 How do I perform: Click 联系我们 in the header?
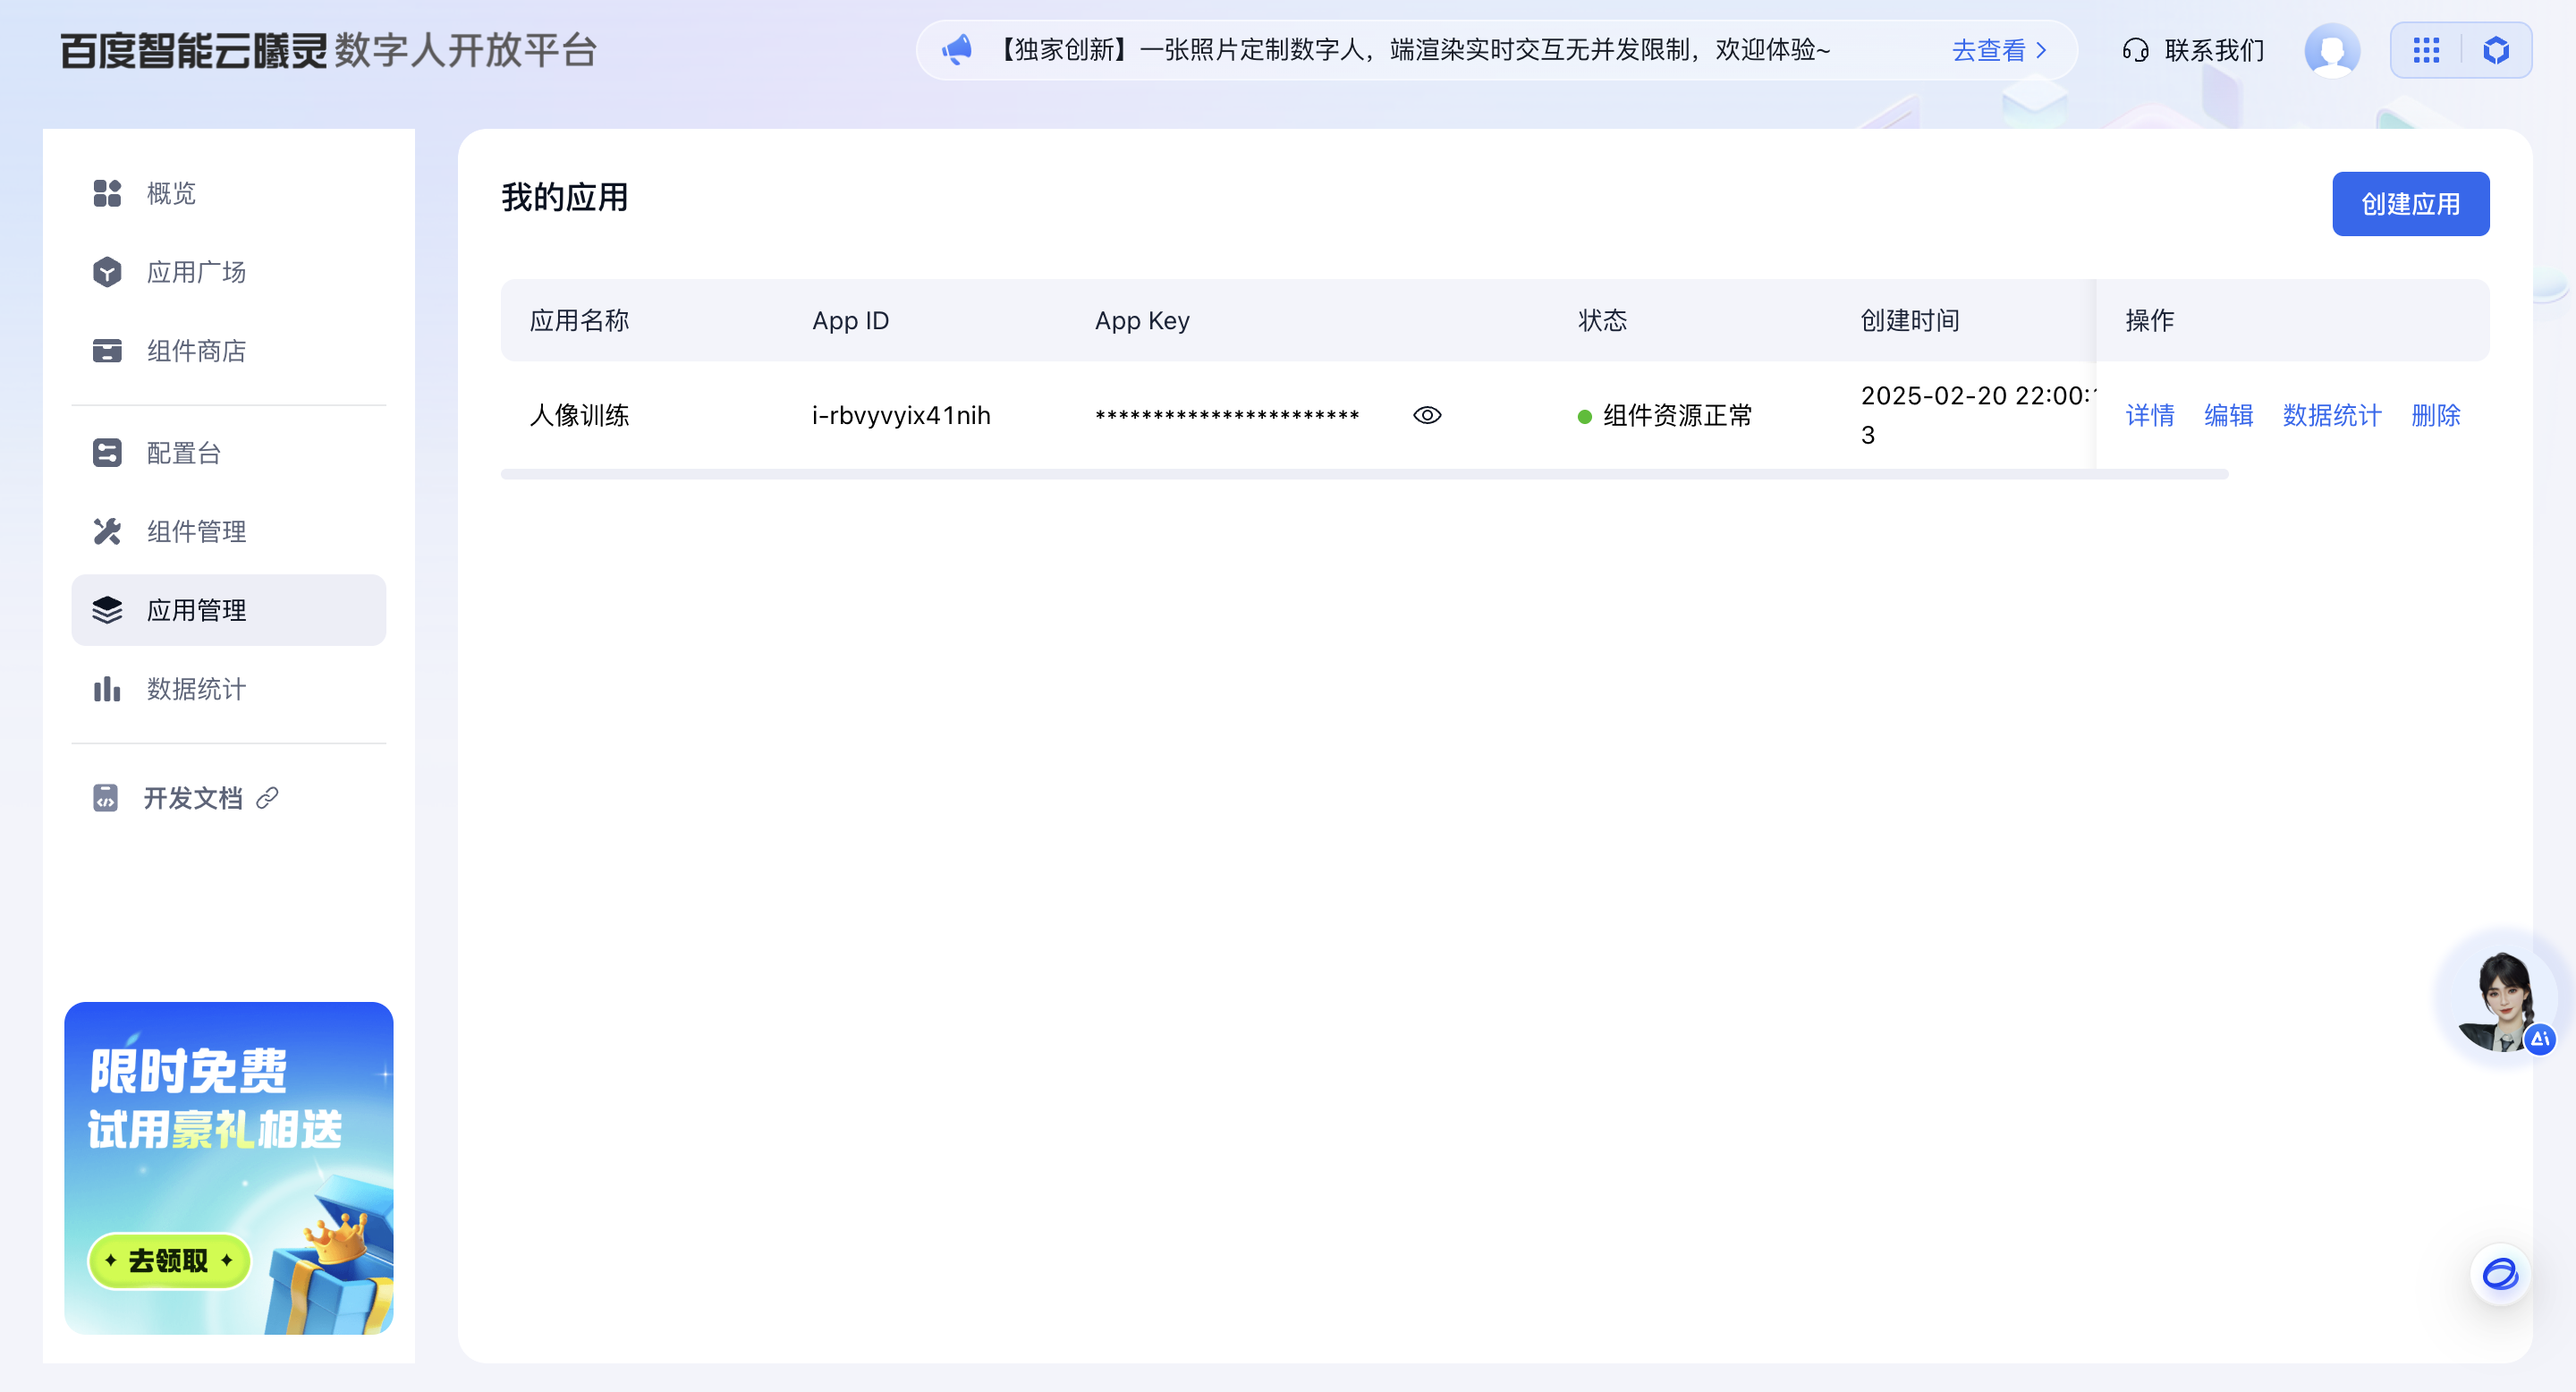(2214, 50)
